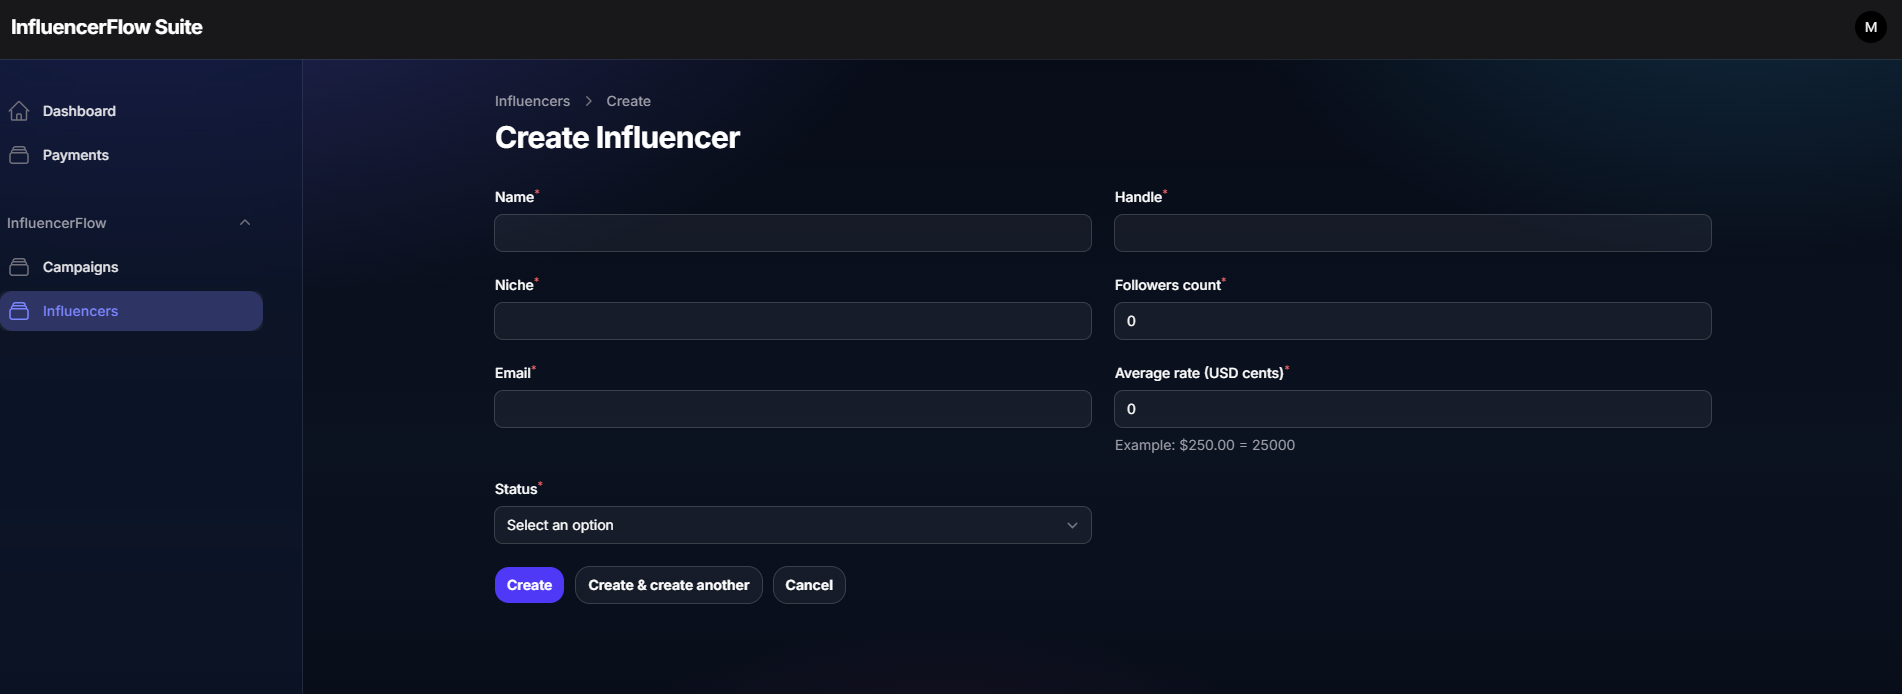Click the InfluencerFlow Suite logo

tap(106, 27)
